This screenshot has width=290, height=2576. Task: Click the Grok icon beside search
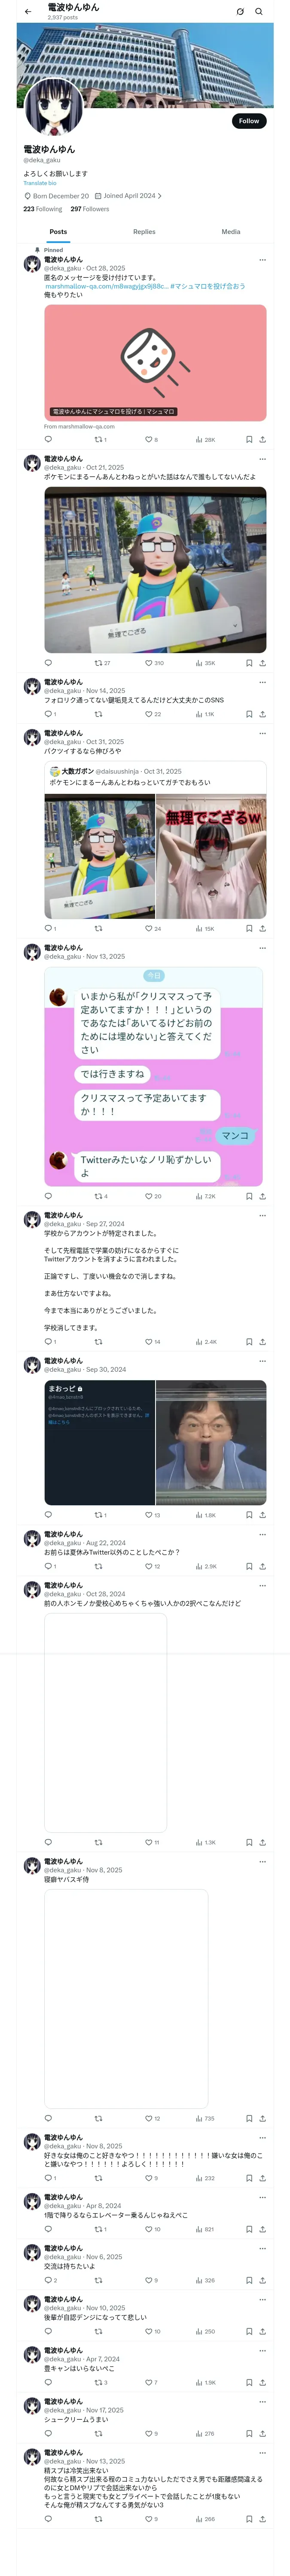[x=240, y=11]
